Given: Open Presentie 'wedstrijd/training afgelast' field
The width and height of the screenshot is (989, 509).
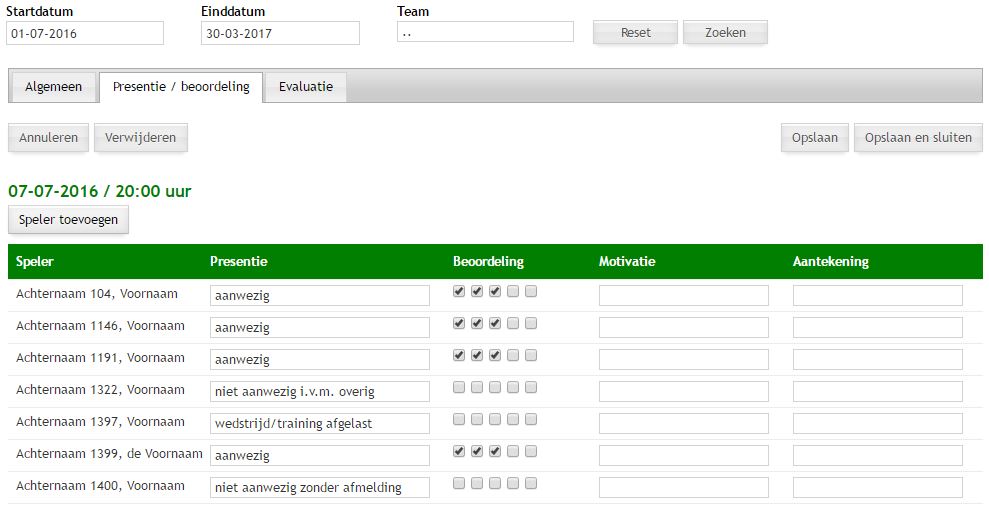Looking at the screenshot, I should point(320,423).
